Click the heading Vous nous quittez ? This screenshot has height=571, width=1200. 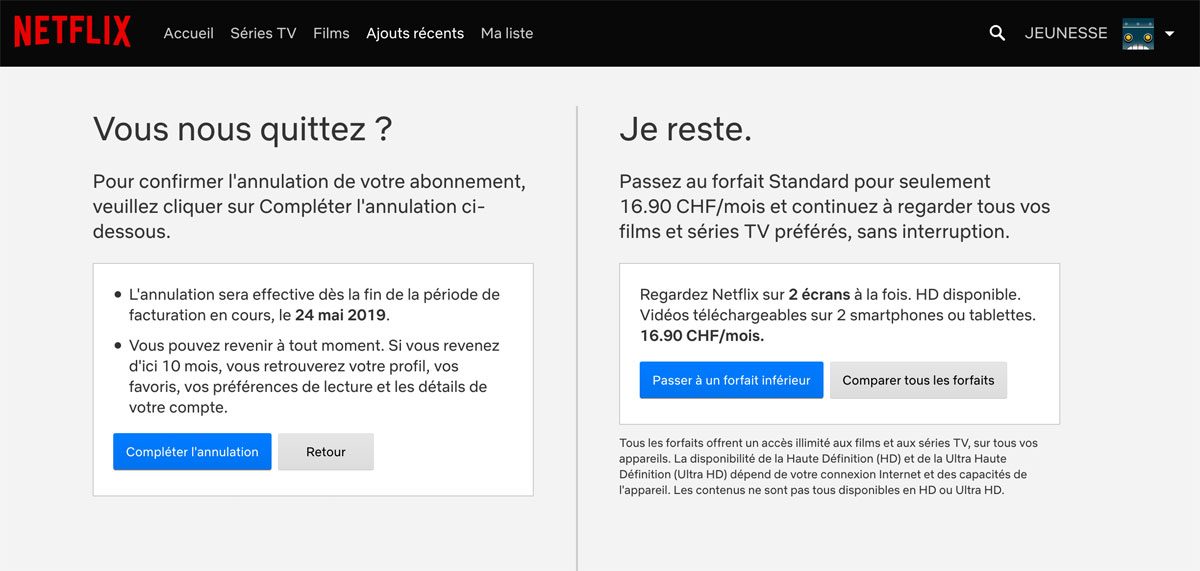click(243, 130)
